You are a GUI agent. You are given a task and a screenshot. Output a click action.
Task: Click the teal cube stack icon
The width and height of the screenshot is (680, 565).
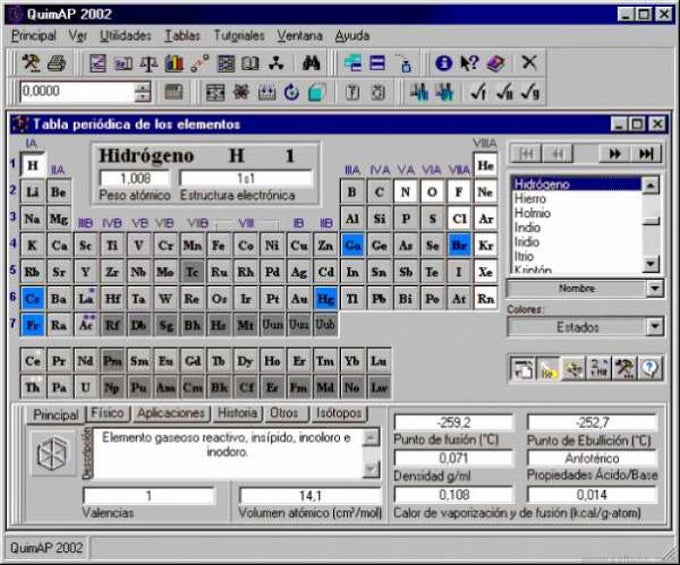click(x=317, y=92)
